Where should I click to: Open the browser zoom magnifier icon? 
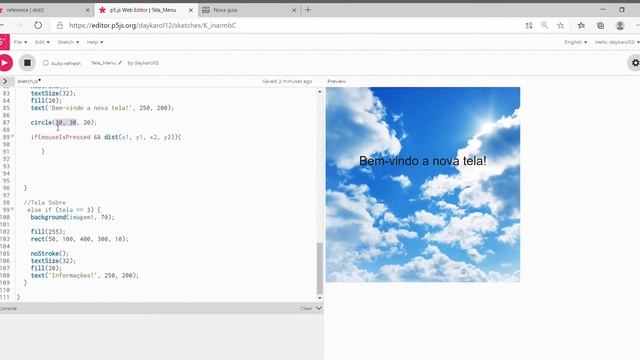click(x=544, y=25)
